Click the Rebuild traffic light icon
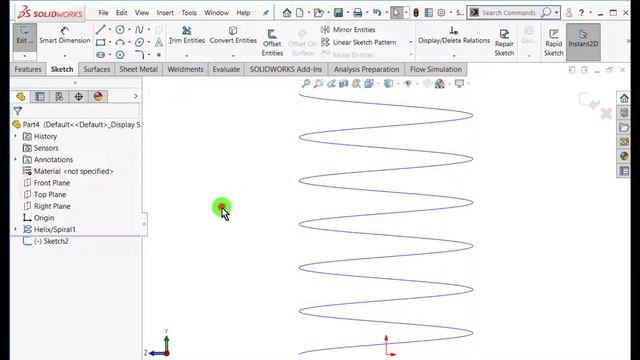This screenshot has width=640, height=360. pyautogui.click(x=416, y=13)
